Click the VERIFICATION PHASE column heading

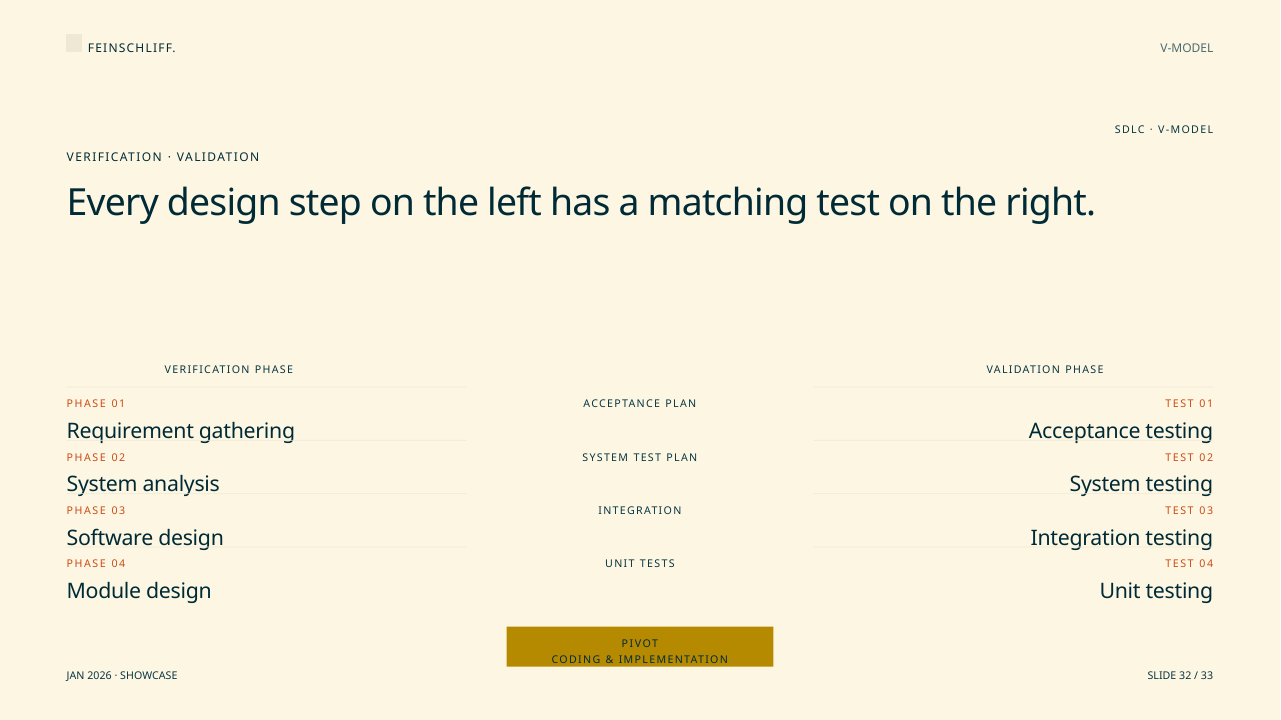coord(229,369)
